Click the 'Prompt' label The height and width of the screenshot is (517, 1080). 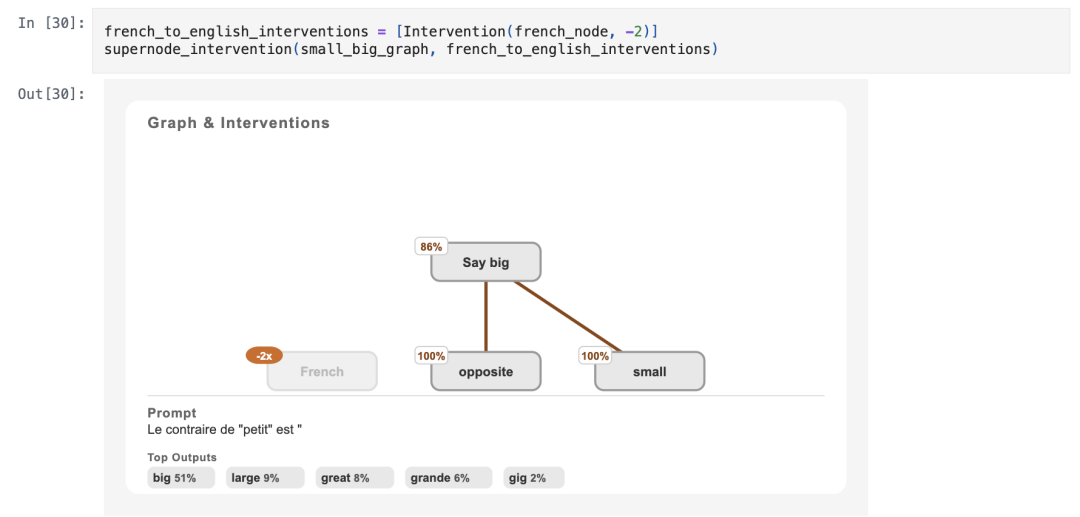(x=172, y=413)
